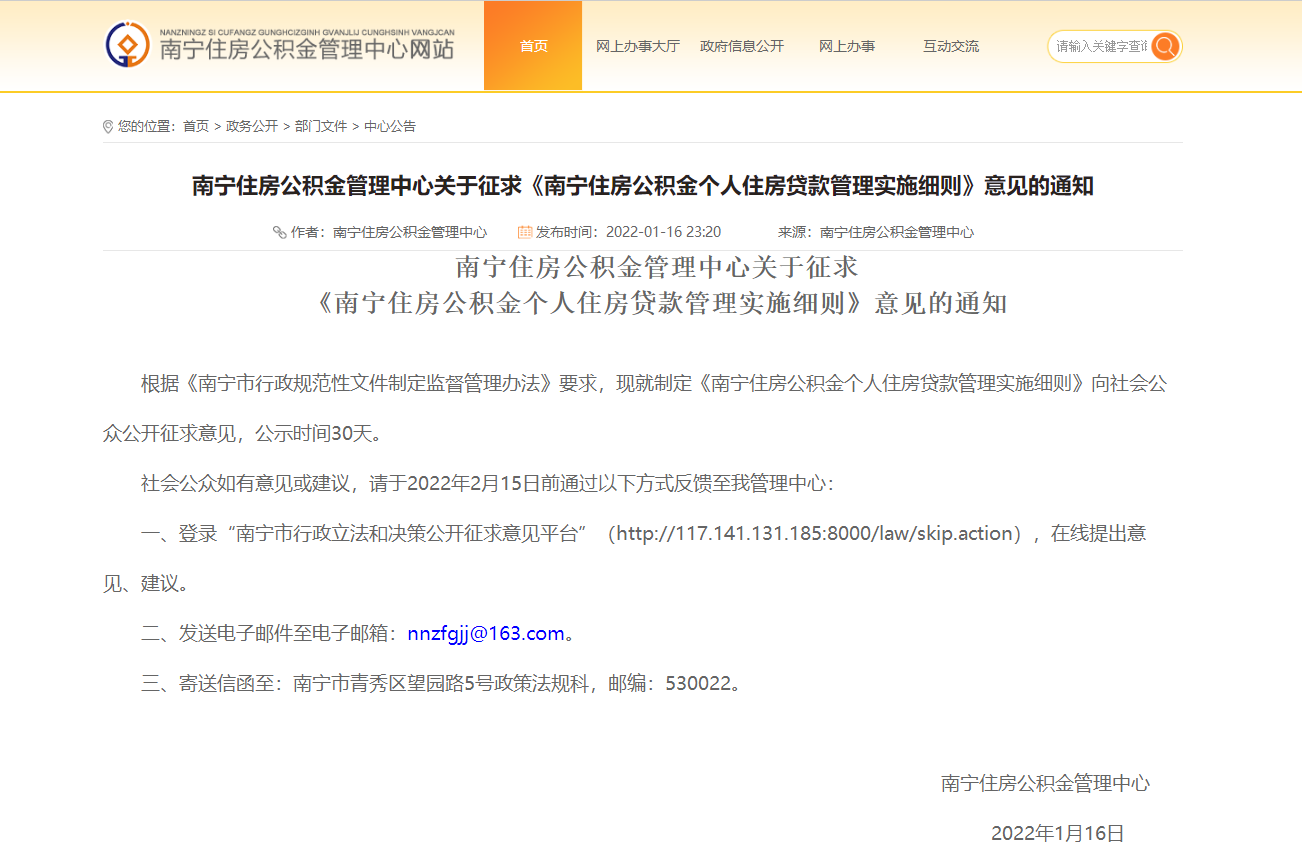The width and height of the screenshot is (1302, 866).
Task: Click the calendar icon beside 发布时间
Action: tap(525, 232)
